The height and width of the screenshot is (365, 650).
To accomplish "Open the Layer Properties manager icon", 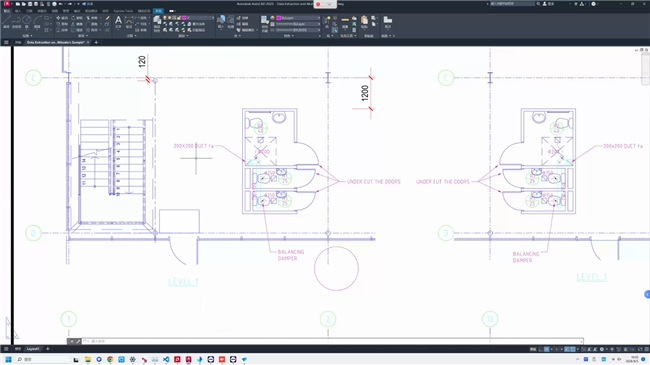I will [157, 21].
